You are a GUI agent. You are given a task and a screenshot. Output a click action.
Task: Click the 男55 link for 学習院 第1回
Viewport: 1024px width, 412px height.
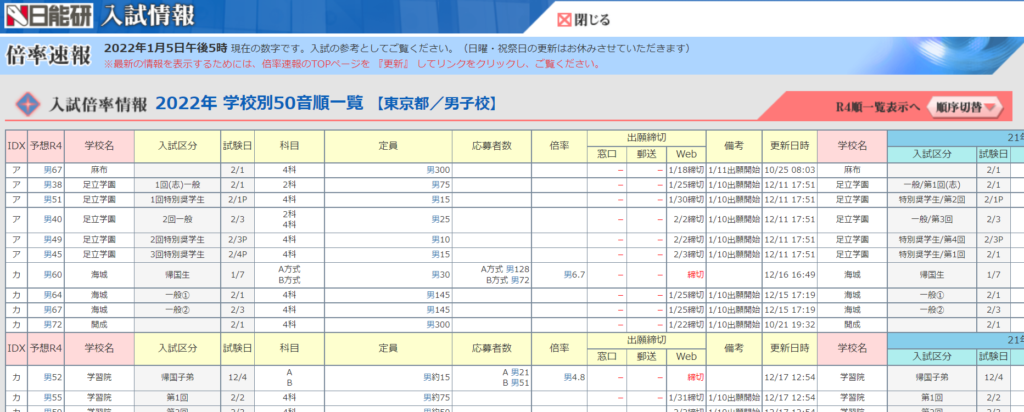[x=53, y=397]
